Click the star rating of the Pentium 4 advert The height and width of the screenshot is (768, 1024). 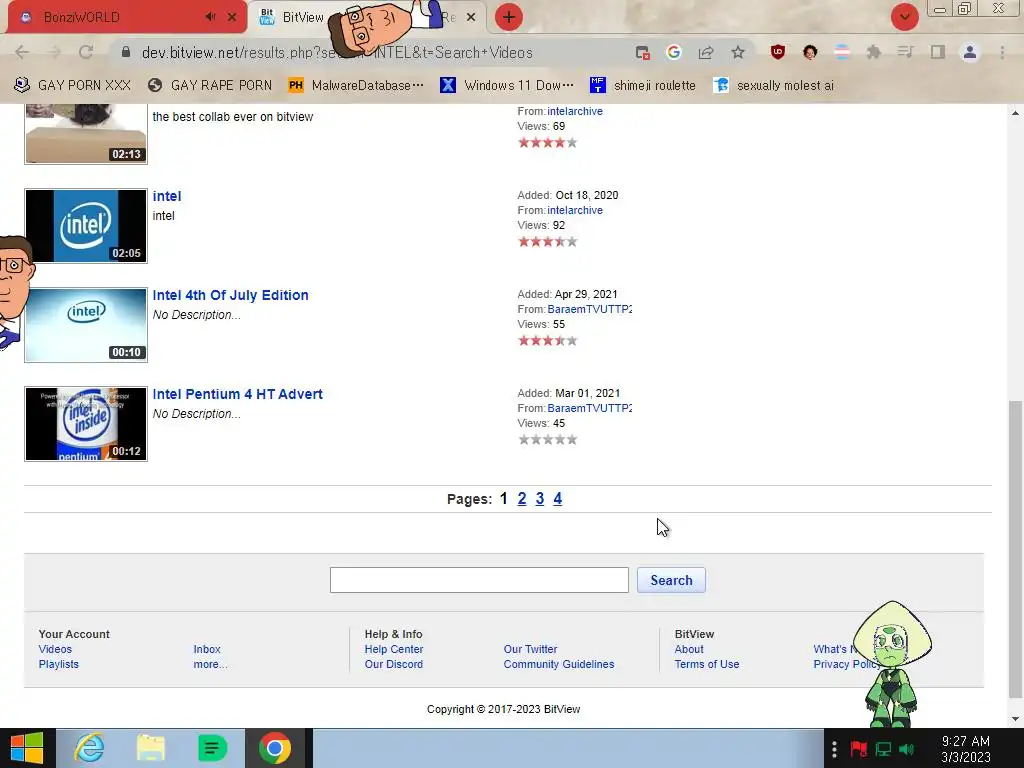click(x=547, y=440)
